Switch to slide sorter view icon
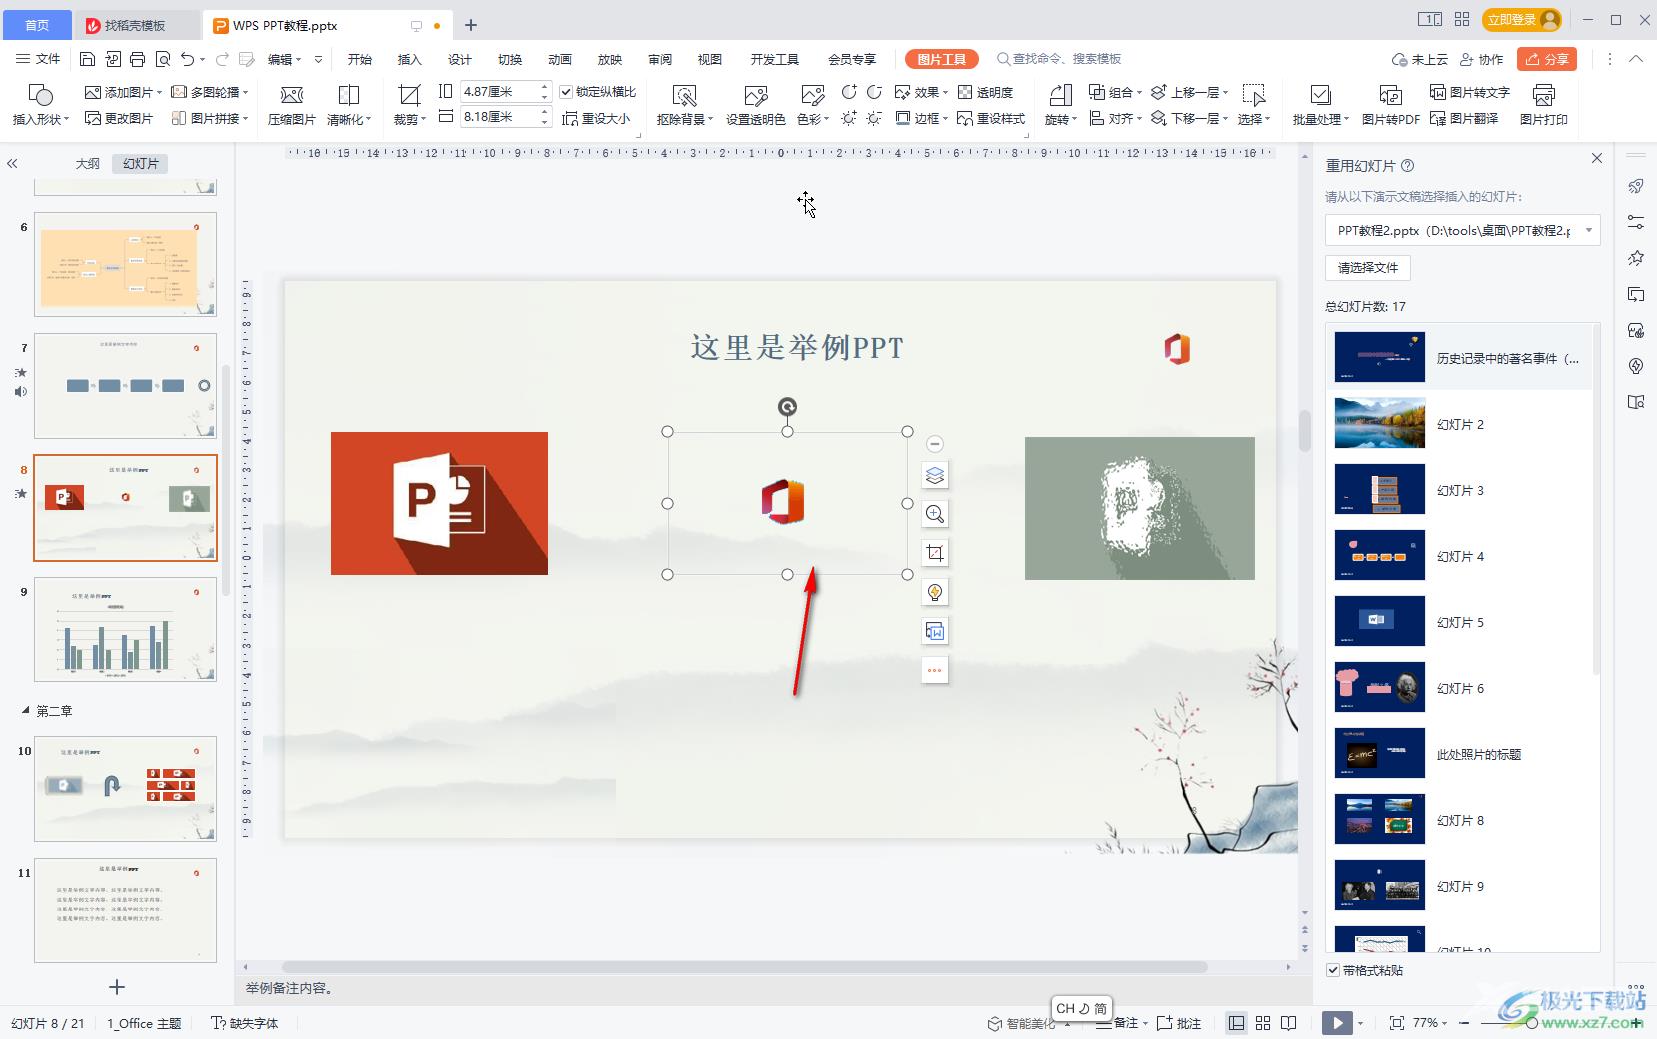 (1263, 1023)
